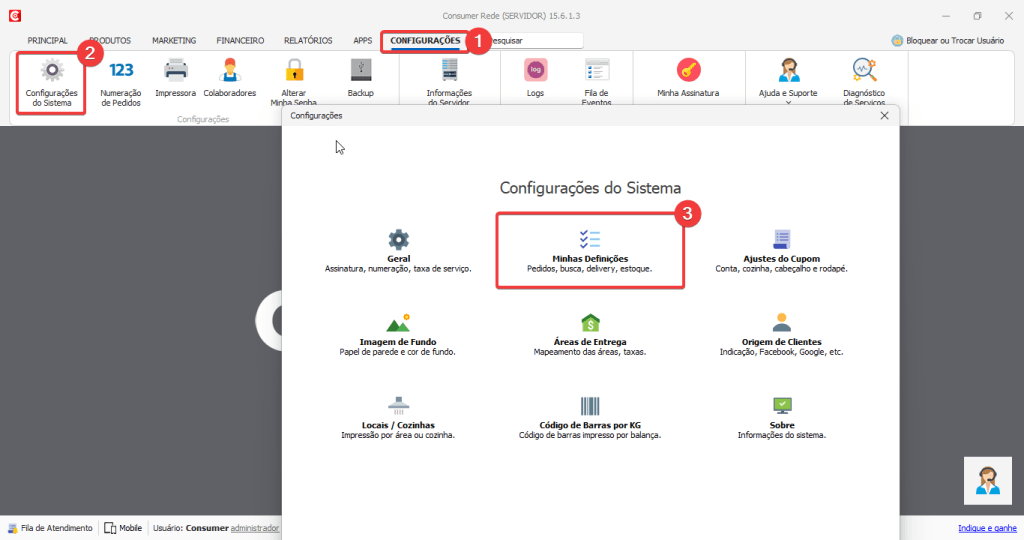Click the Indique e ganhe link

pos(987,528)
